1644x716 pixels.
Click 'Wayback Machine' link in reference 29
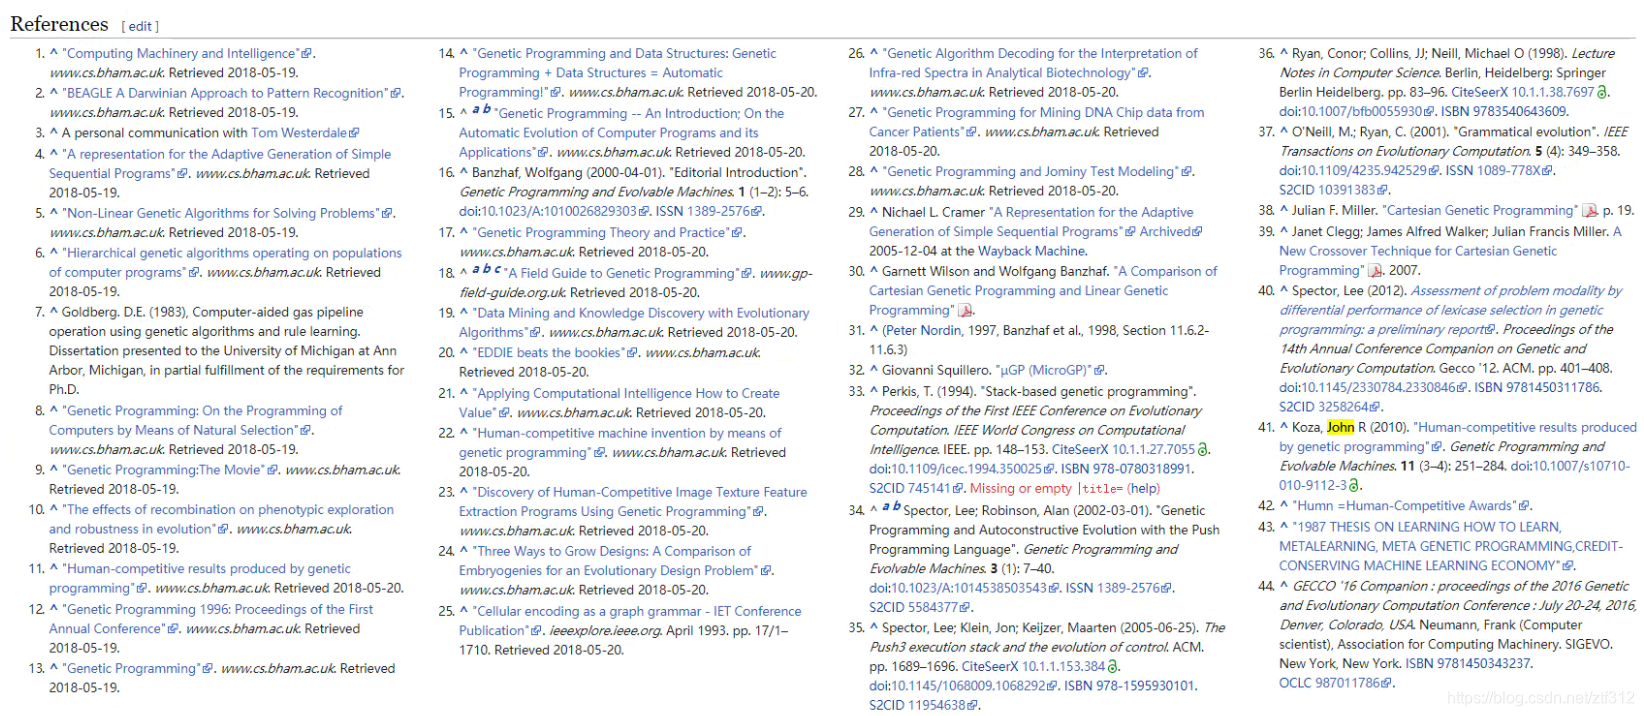(x=1032, y=251)
